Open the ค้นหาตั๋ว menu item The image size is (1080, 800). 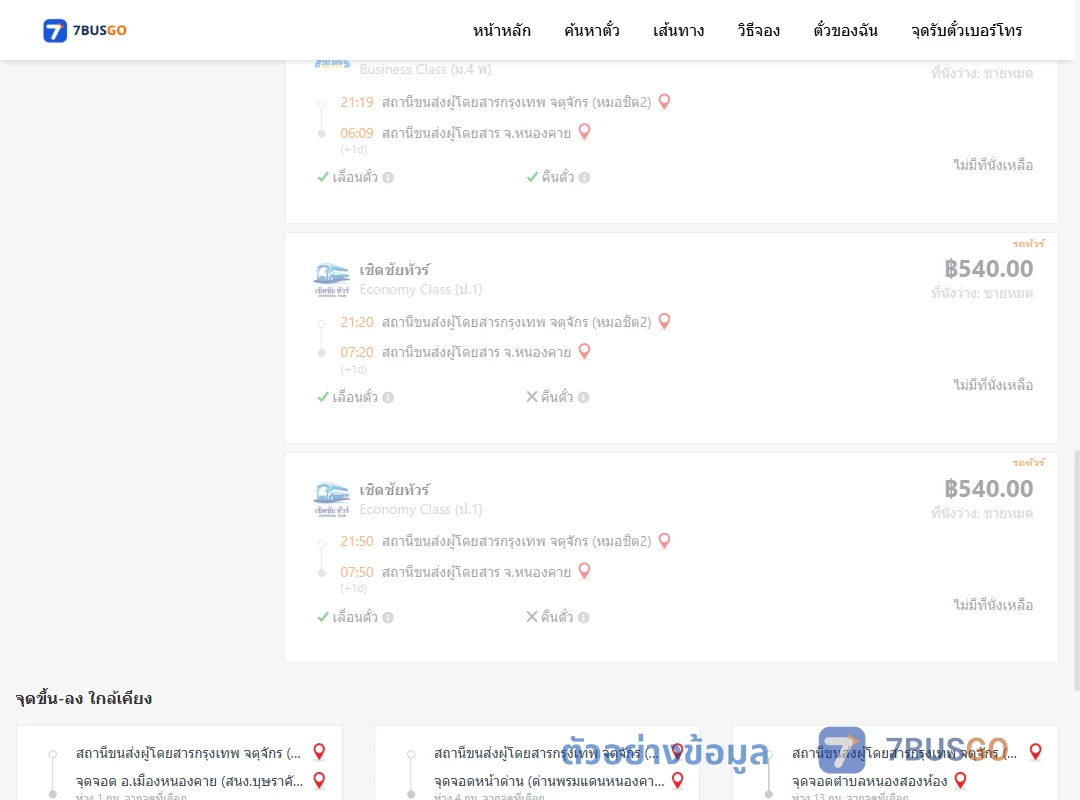[x=592, y=30]
